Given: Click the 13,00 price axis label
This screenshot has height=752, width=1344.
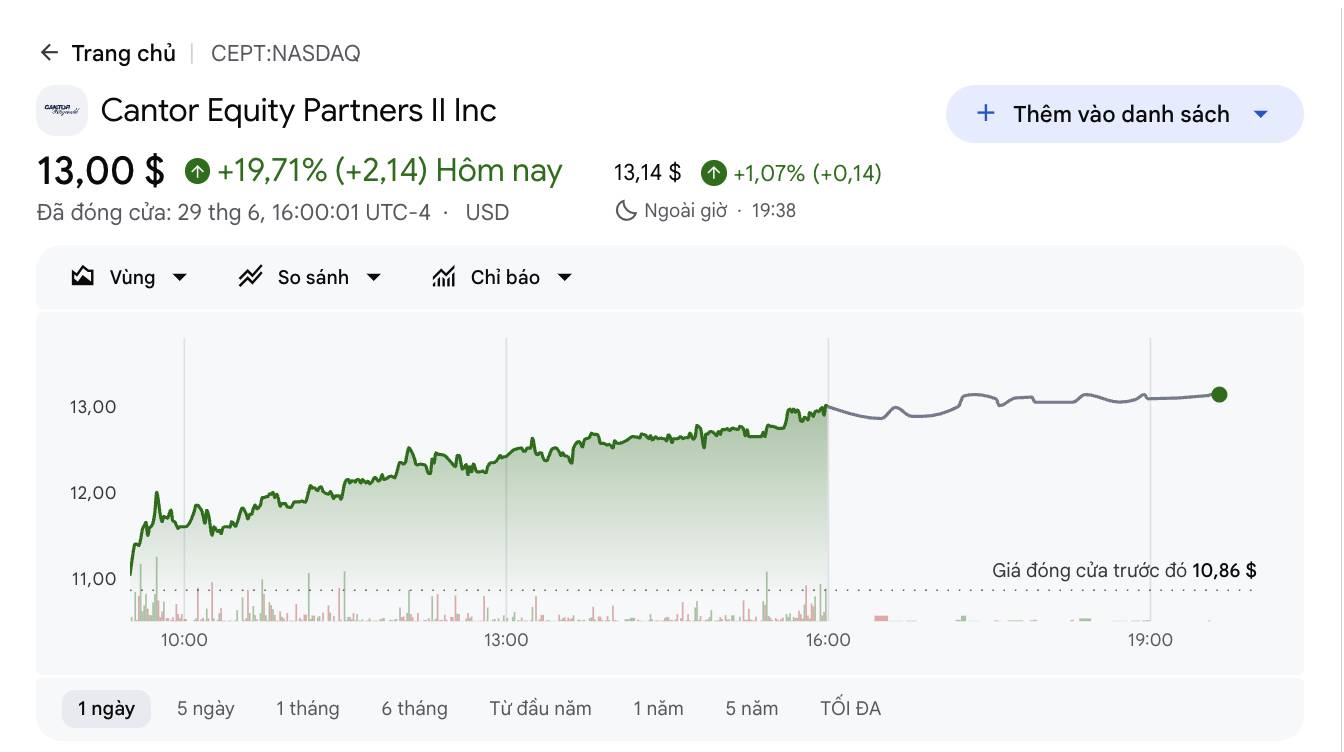Looking at the screenshot, I should (x=92, y=407).
